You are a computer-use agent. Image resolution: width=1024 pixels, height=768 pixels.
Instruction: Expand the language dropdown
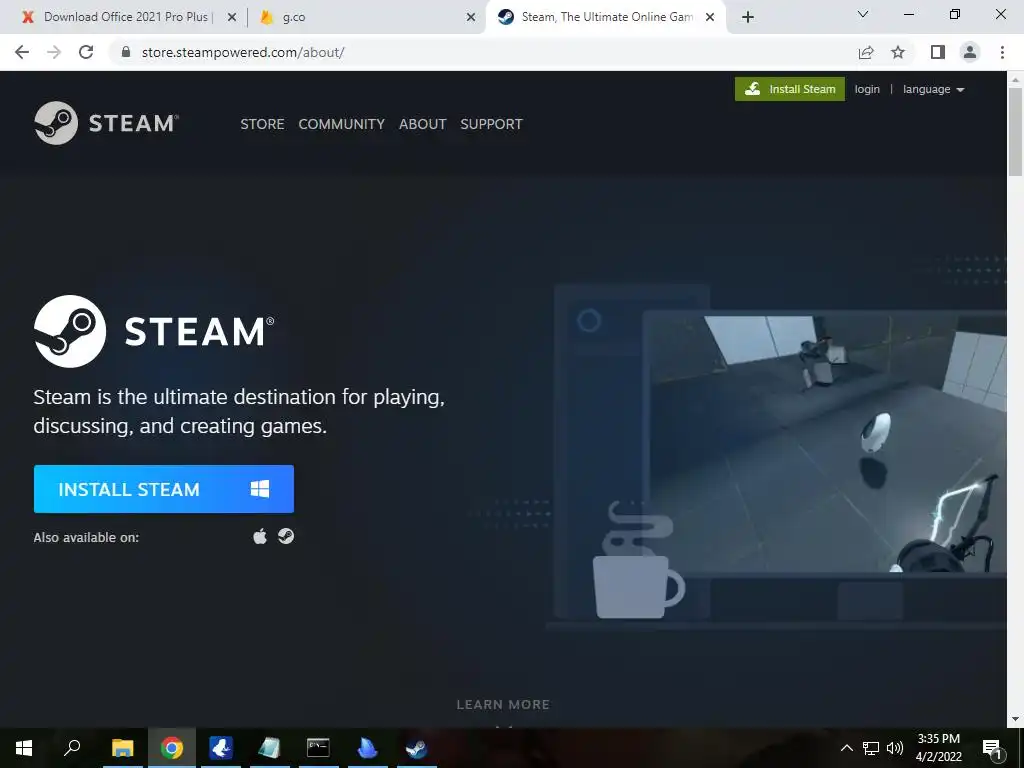(x=933, y=89)
